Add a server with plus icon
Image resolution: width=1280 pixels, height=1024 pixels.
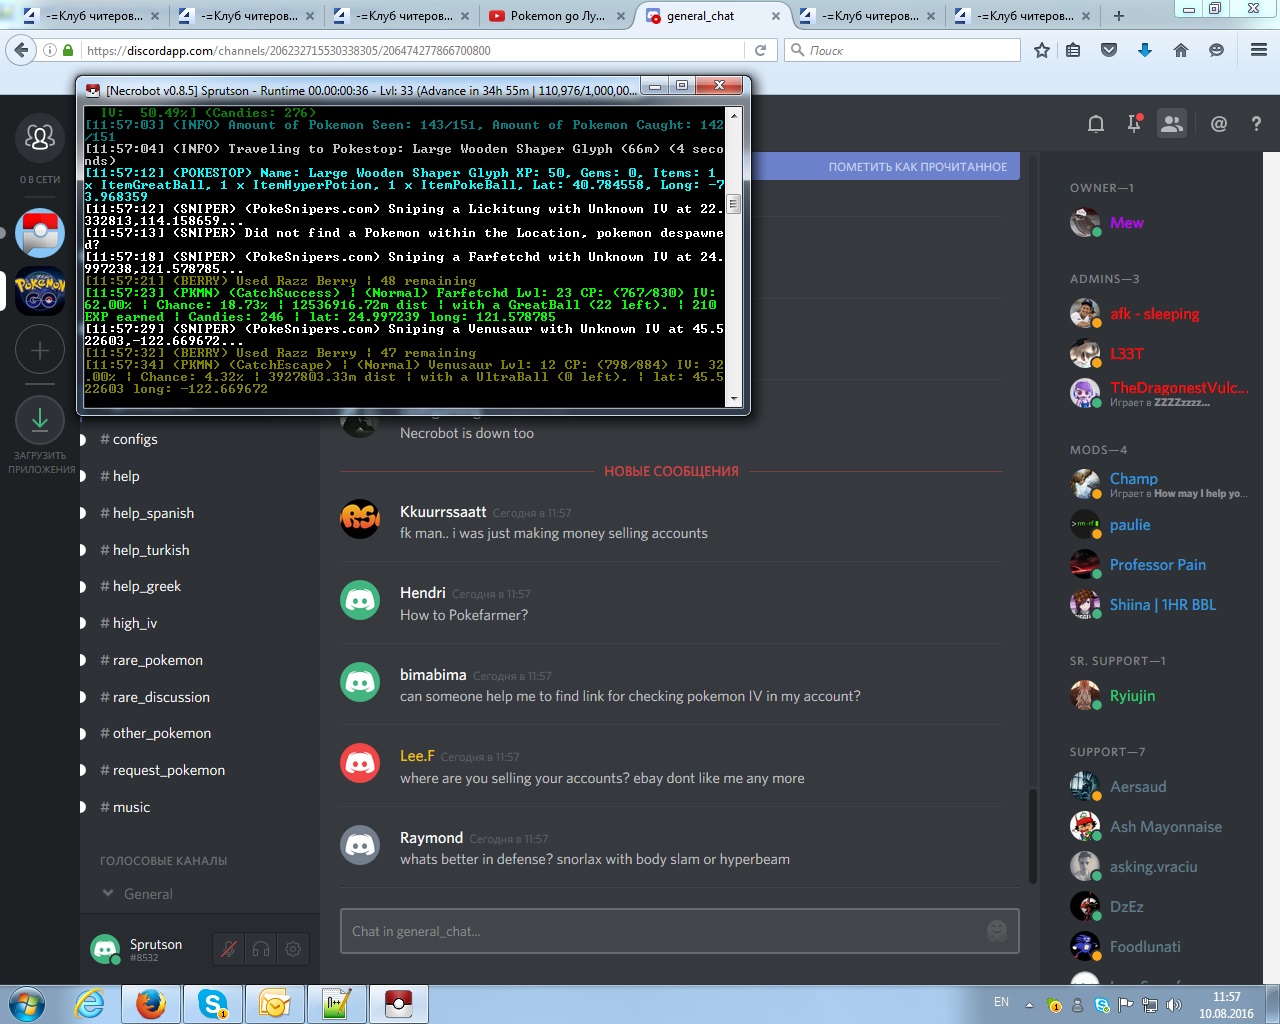tap(40, 350)
